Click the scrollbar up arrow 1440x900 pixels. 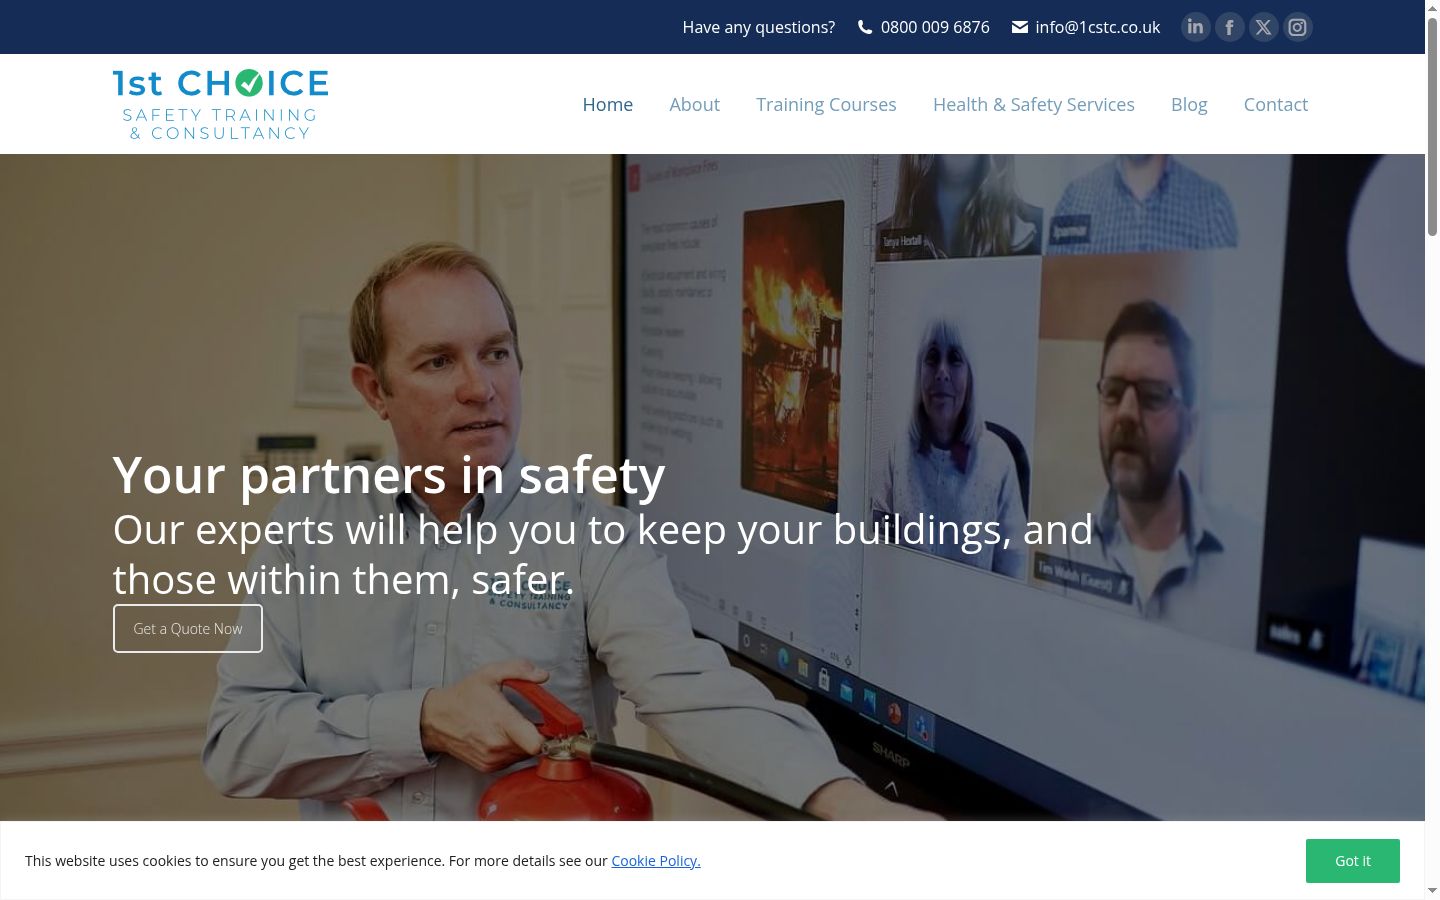point(1432,8)
